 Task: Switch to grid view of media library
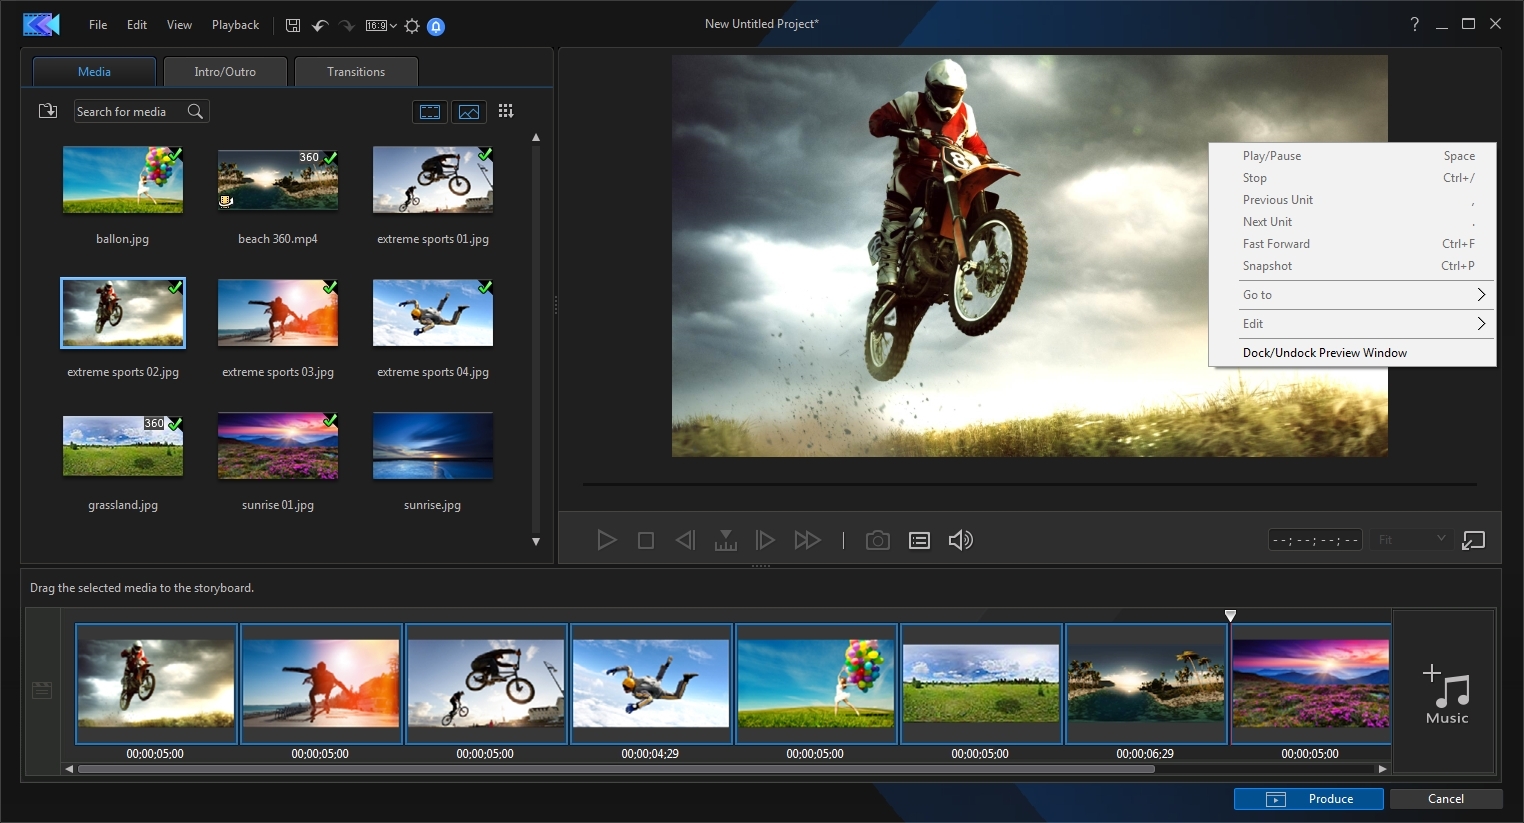[506, 111]
